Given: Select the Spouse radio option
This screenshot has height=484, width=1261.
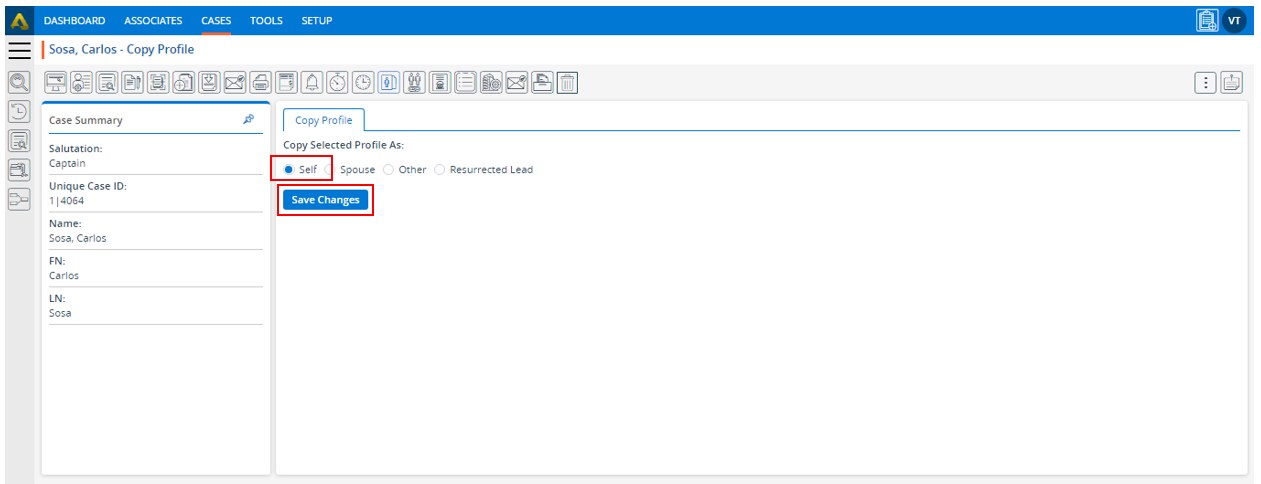Looking at the screenshot, I should point(330,170).
